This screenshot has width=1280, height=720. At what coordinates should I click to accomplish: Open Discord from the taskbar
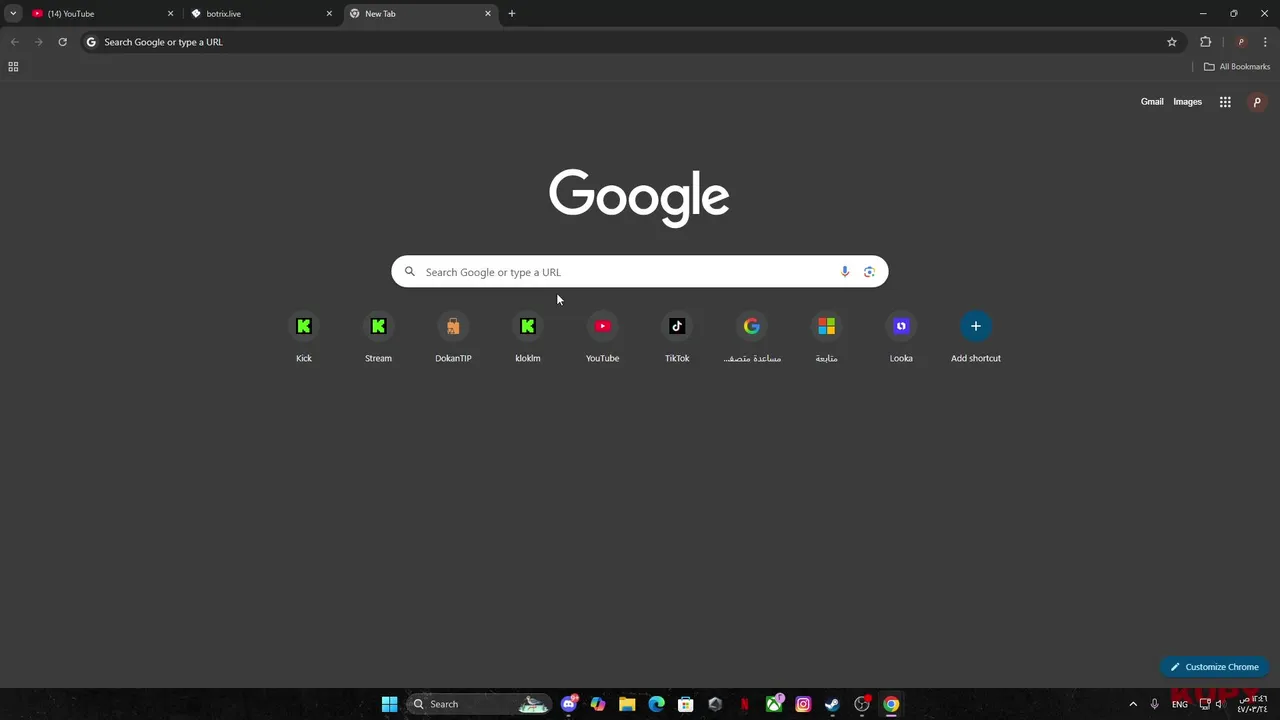569,704
